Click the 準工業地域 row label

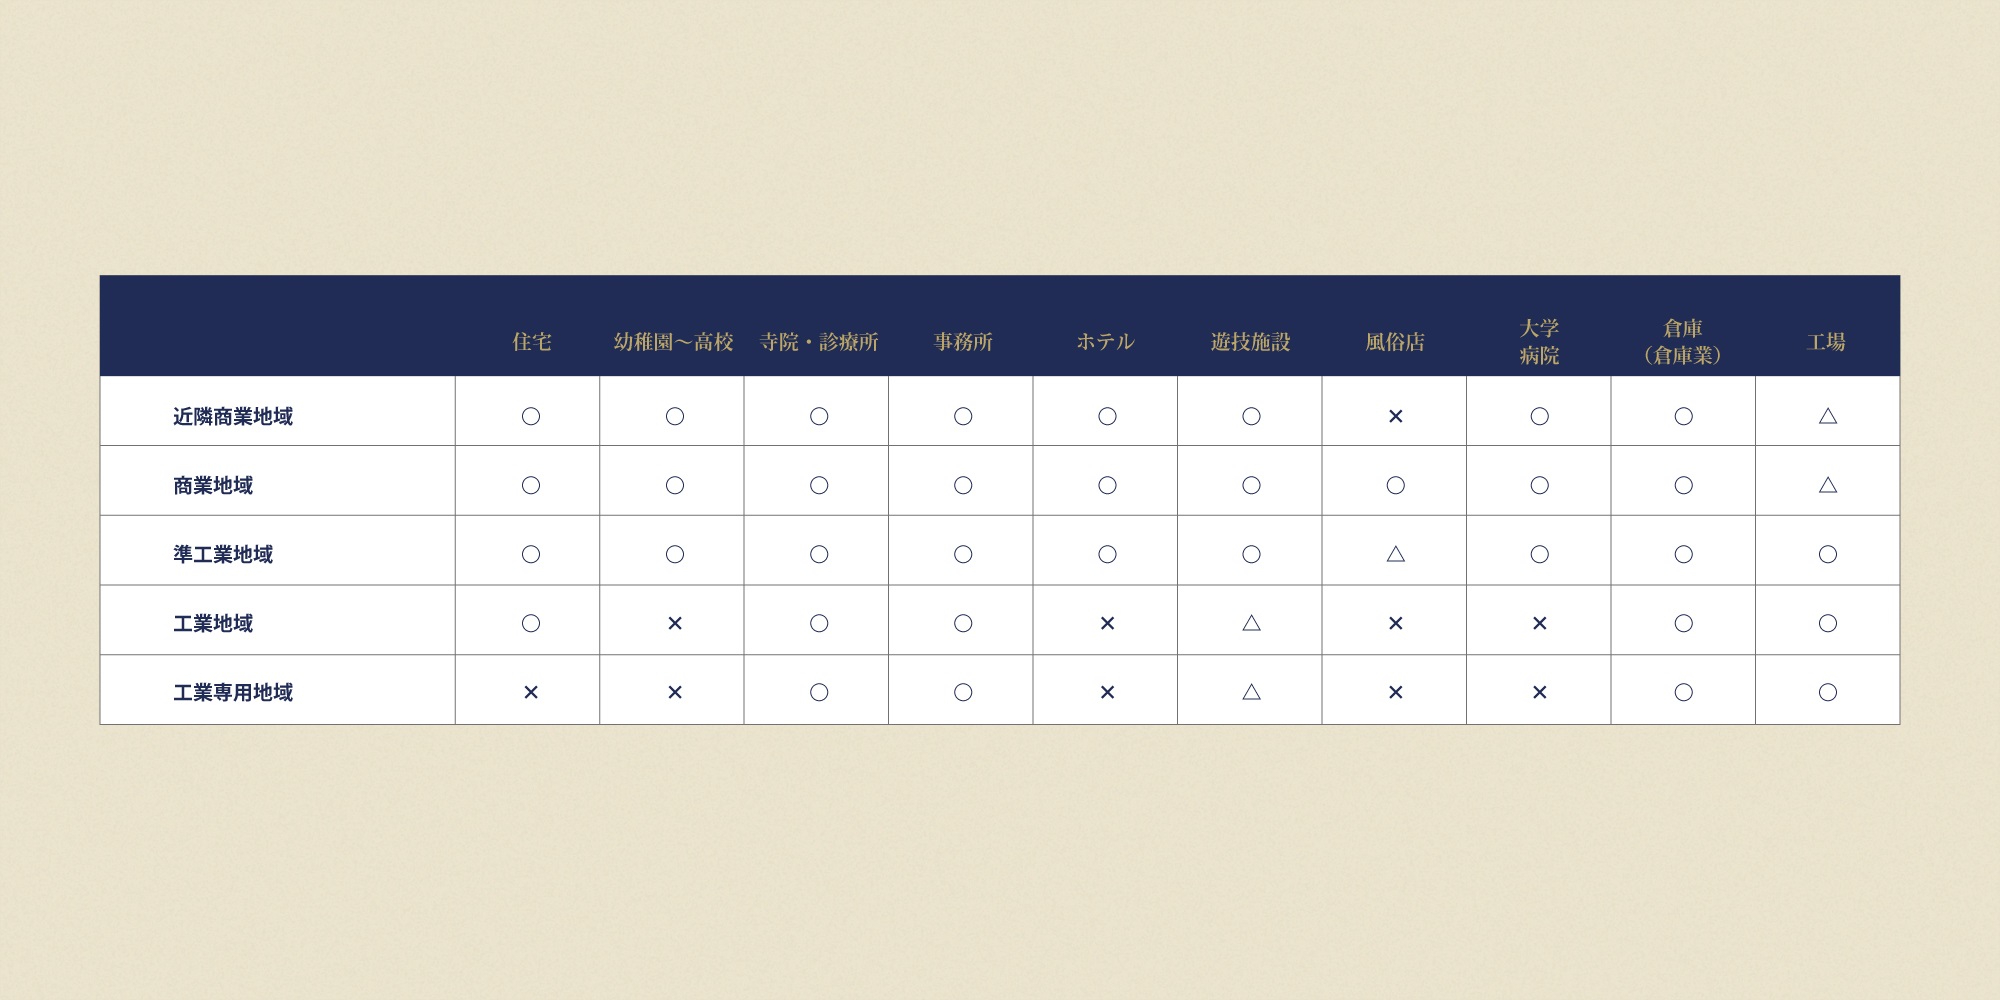point(222,554)
